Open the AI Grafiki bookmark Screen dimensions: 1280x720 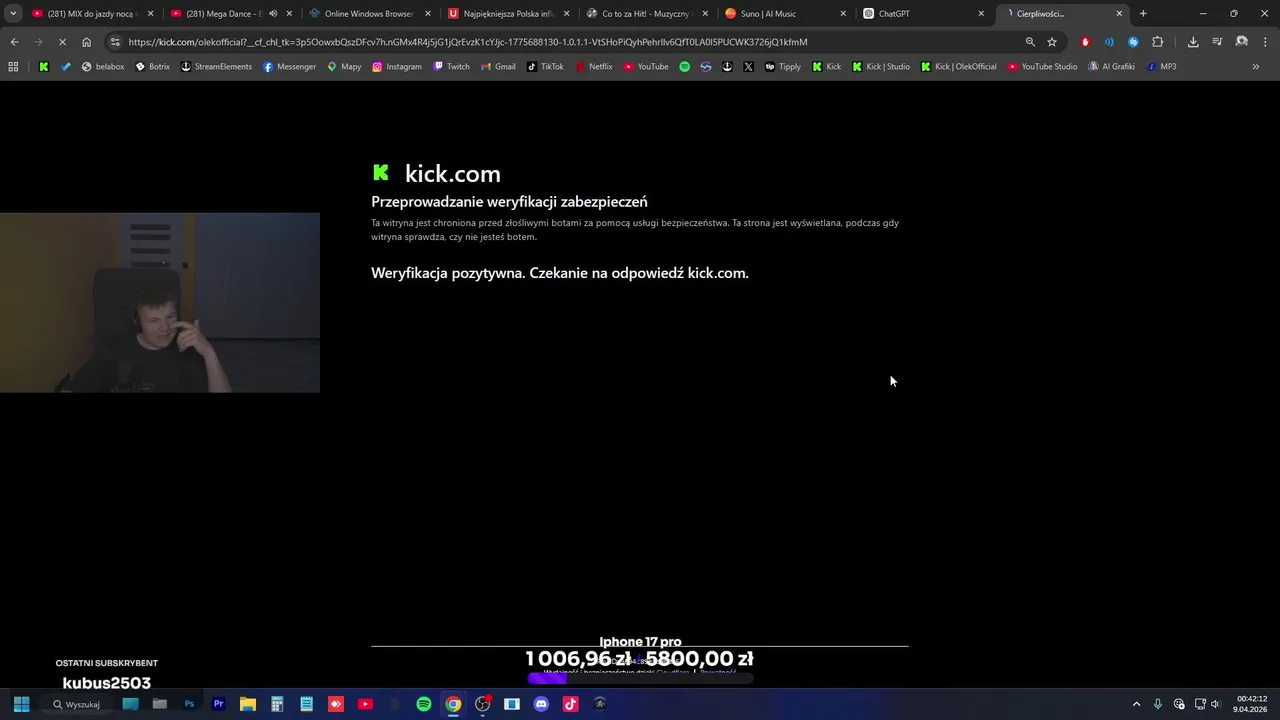click(1111, 67)
